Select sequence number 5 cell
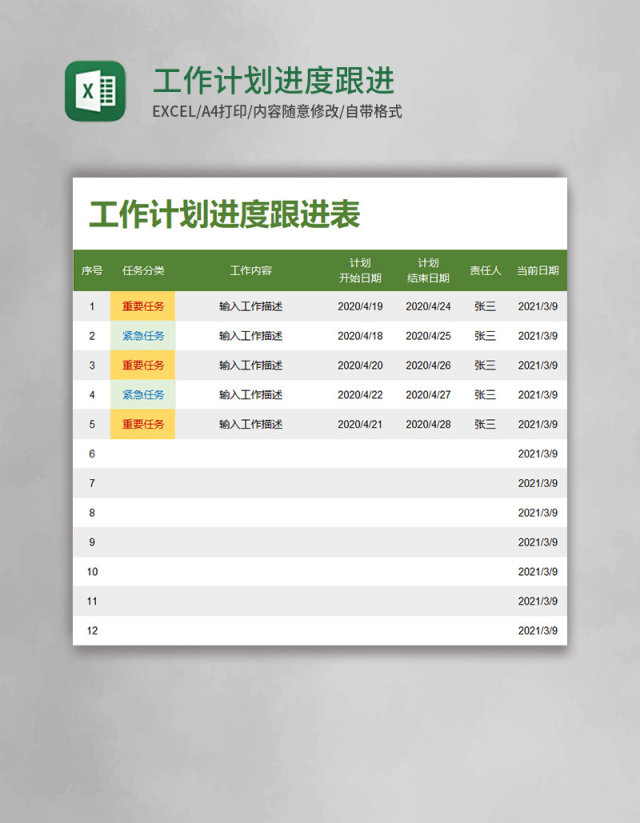 [x=92, y=424]
